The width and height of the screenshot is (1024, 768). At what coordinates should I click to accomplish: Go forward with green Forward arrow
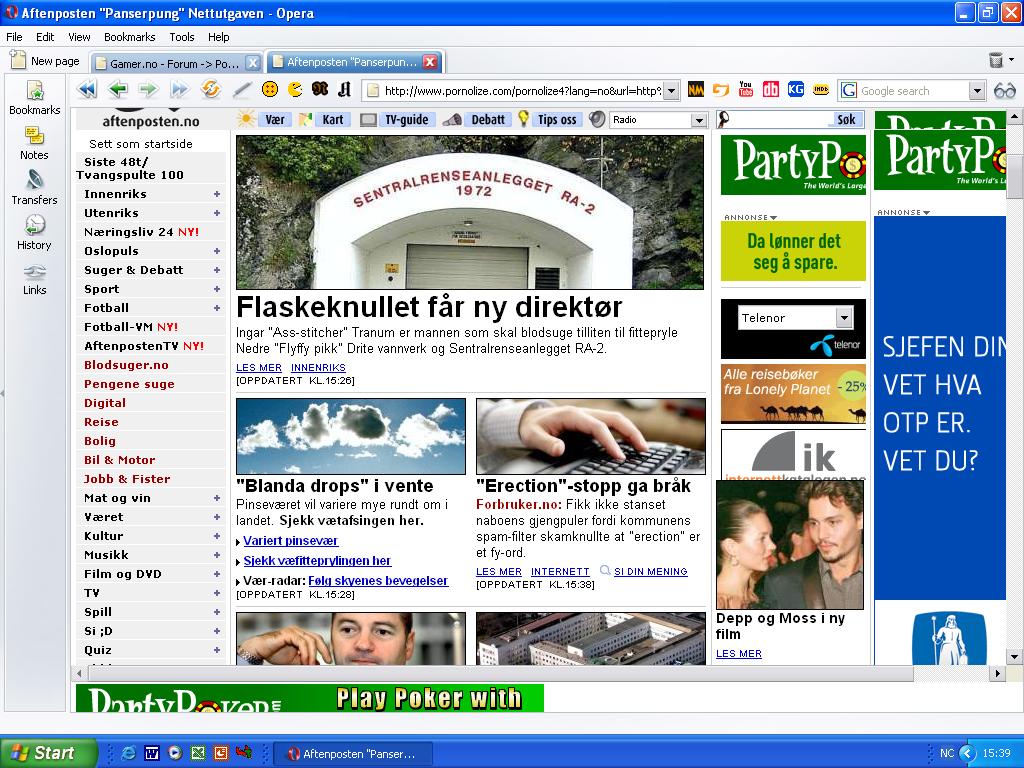[x=148, y=89]
